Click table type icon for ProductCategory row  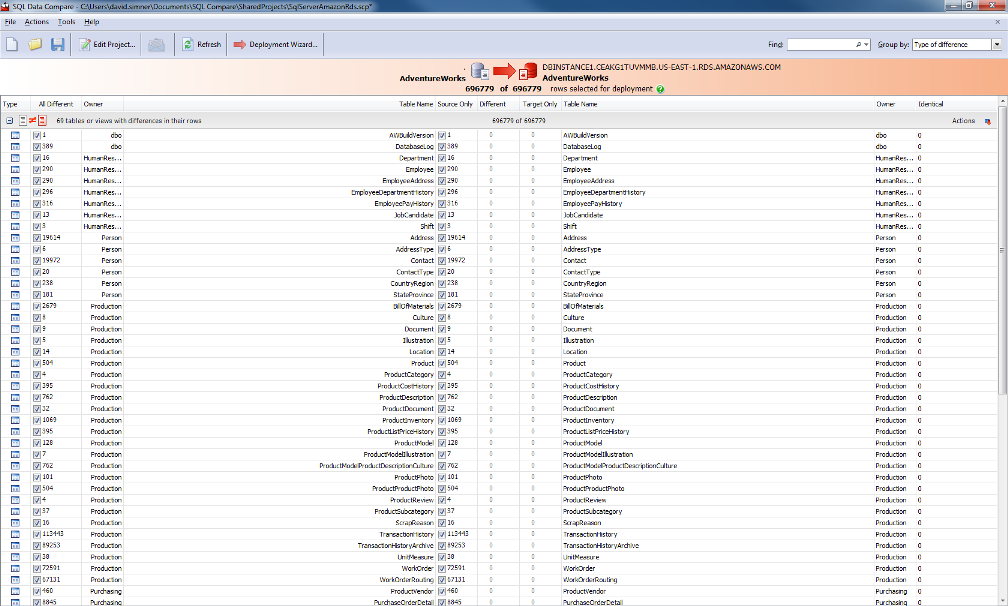[15, 375]
